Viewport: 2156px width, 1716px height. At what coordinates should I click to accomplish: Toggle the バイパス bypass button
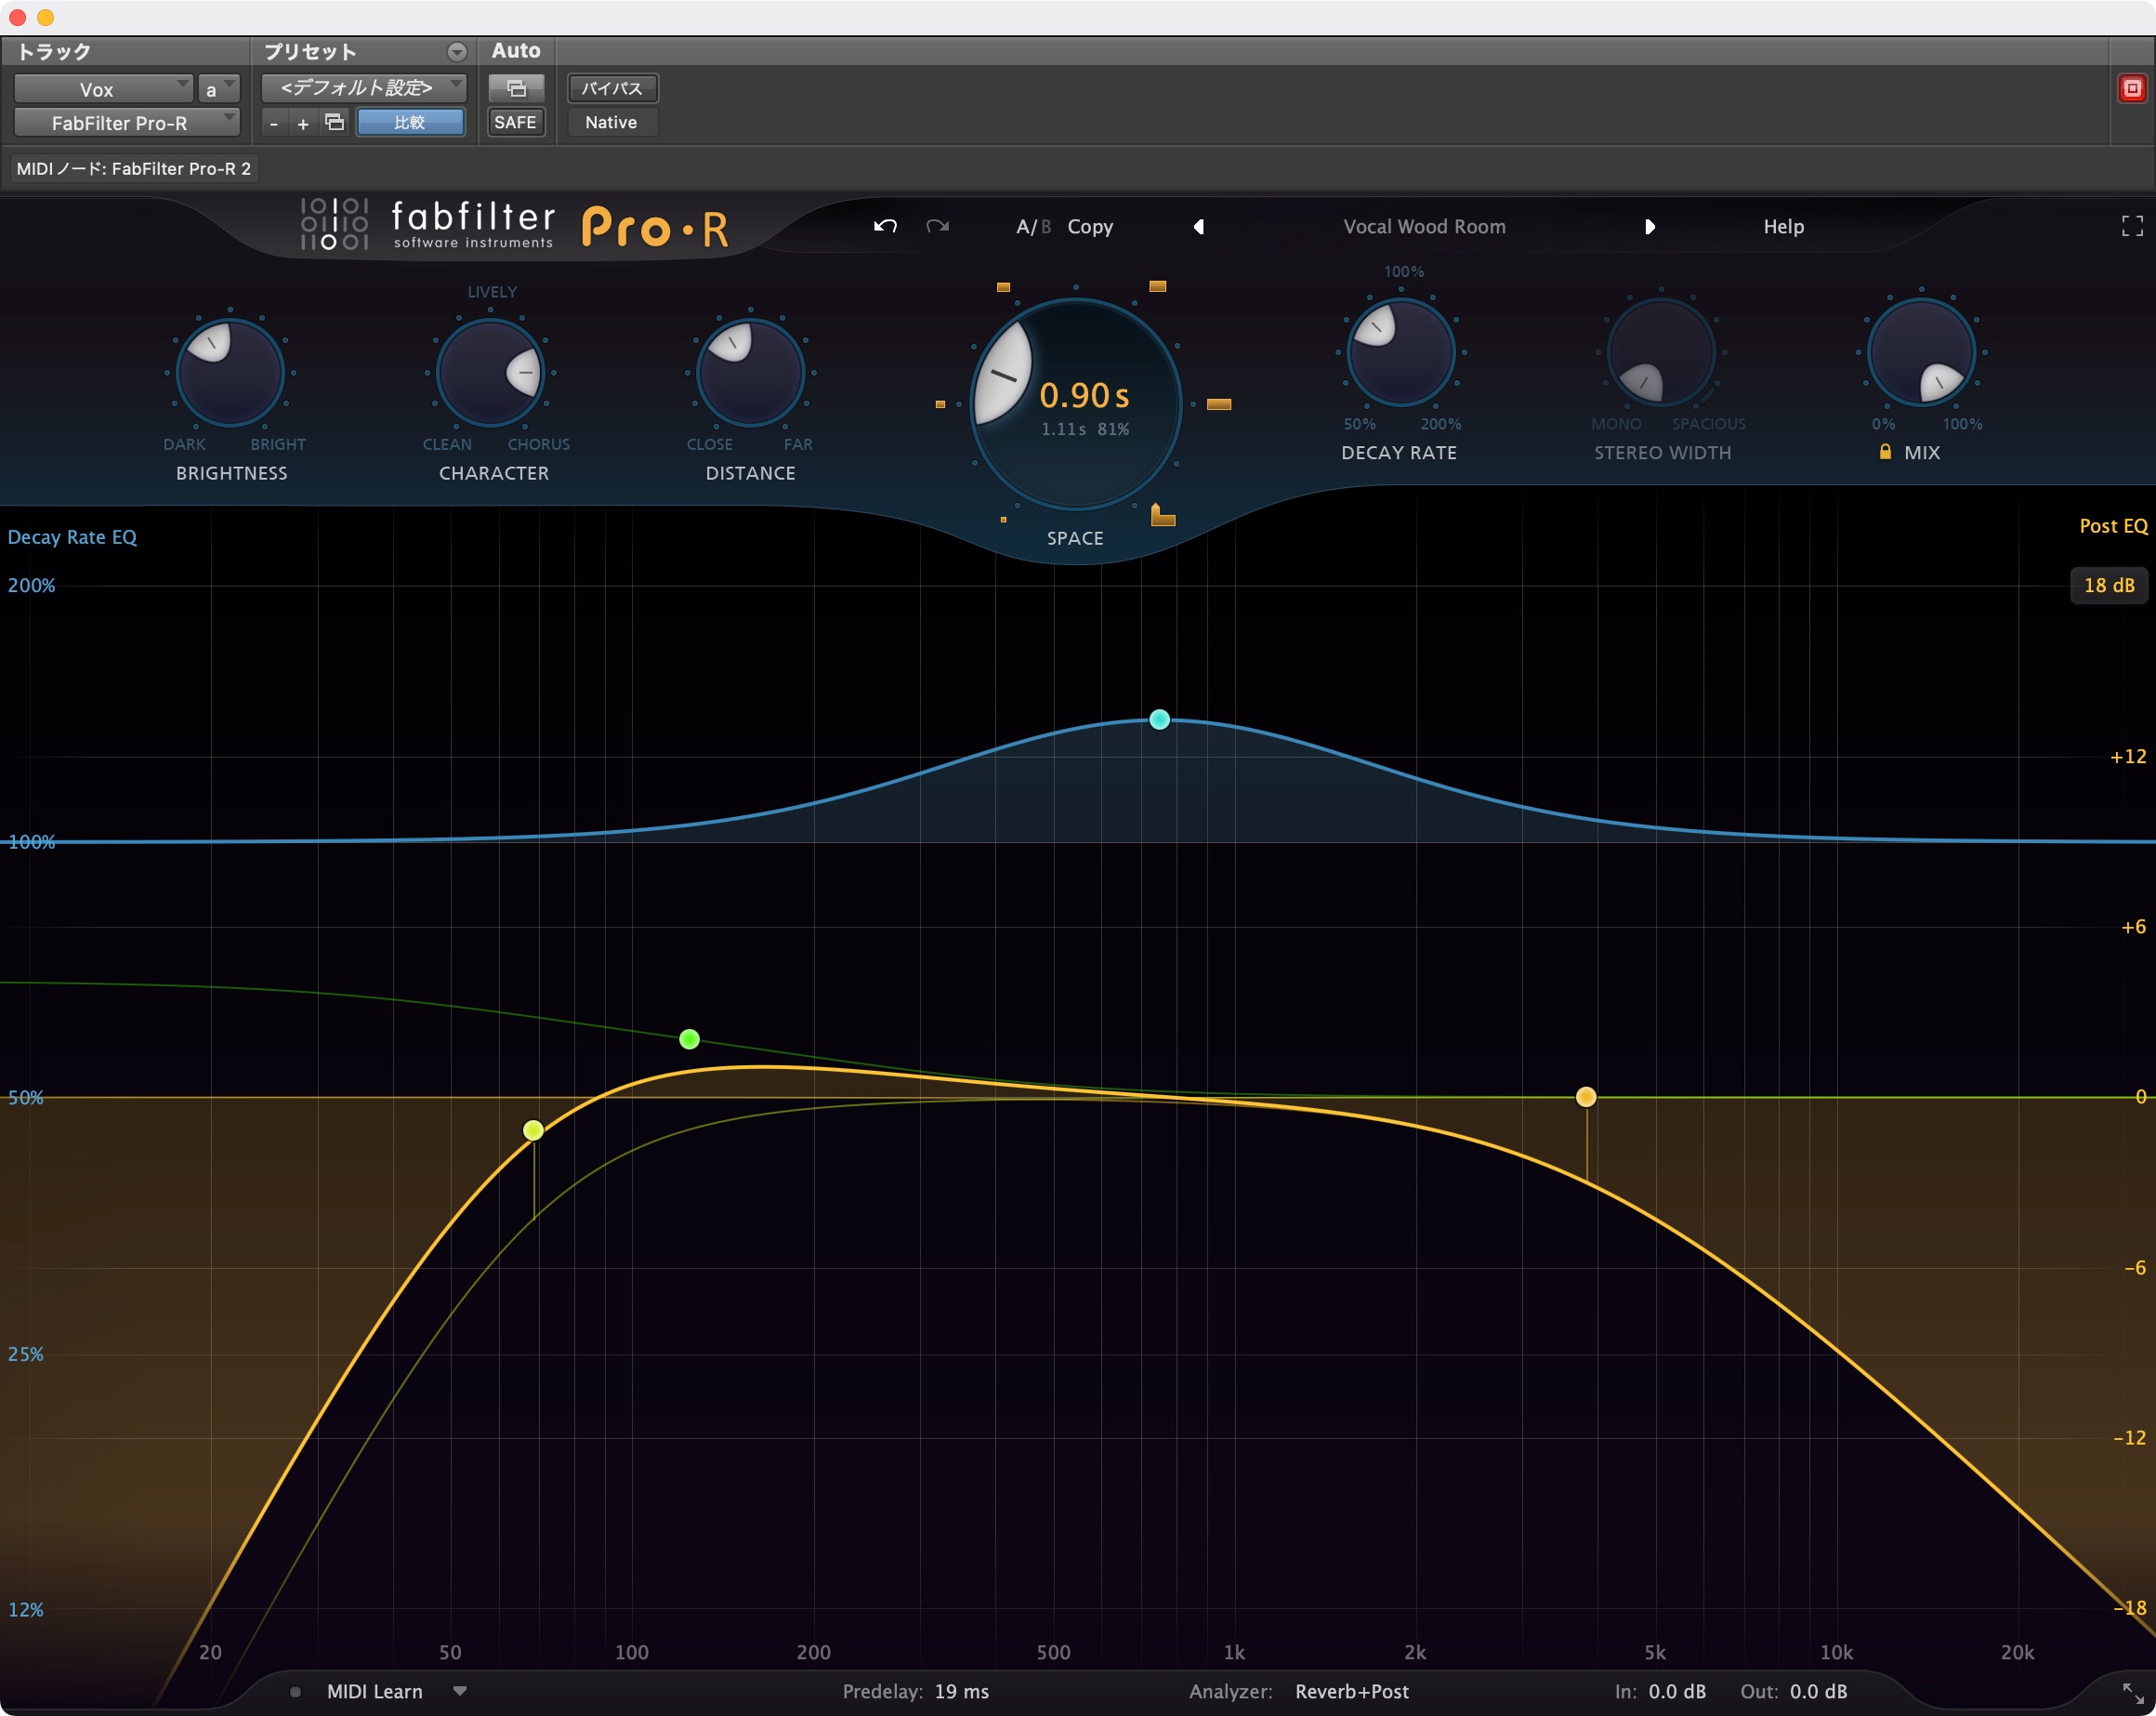click(612, 88)
